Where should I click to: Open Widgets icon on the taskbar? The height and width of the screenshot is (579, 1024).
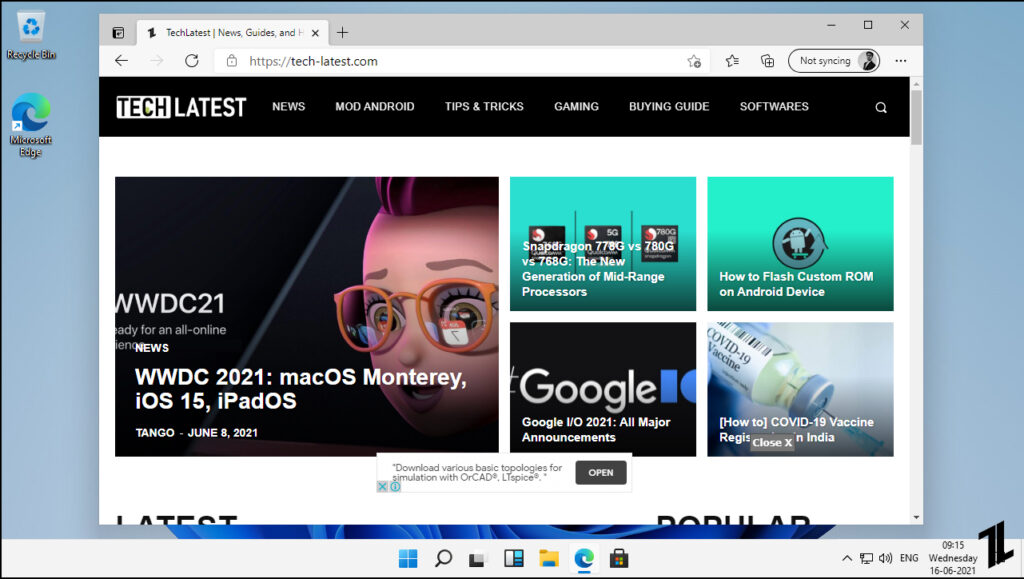[514, 558]
